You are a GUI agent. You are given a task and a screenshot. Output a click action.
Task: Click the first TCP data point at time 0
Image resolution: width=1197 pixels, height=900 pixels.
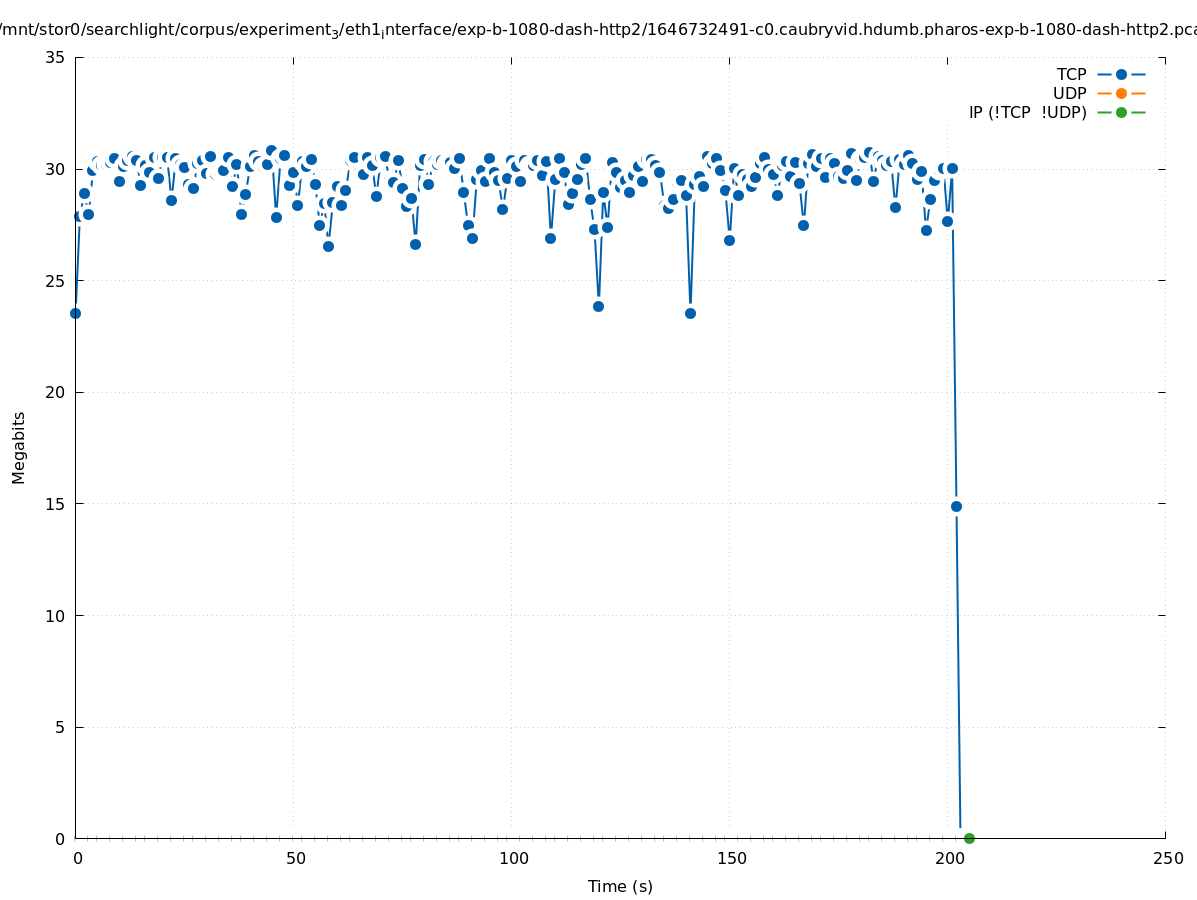tap(75, 313)
